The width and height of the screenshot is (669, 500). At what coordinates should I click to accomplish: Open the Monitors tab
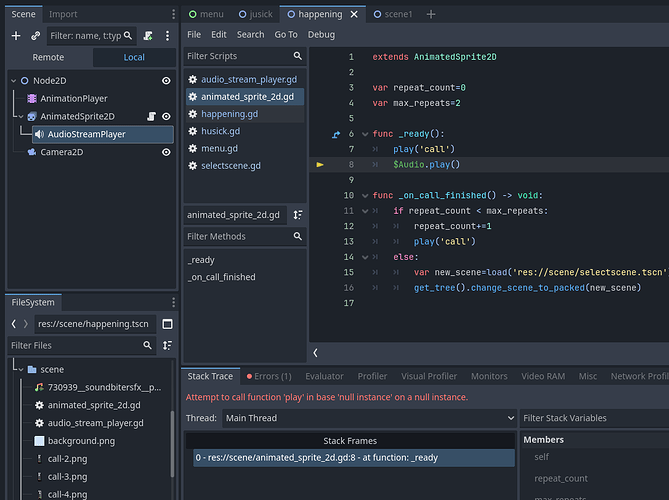pos(489,376)
